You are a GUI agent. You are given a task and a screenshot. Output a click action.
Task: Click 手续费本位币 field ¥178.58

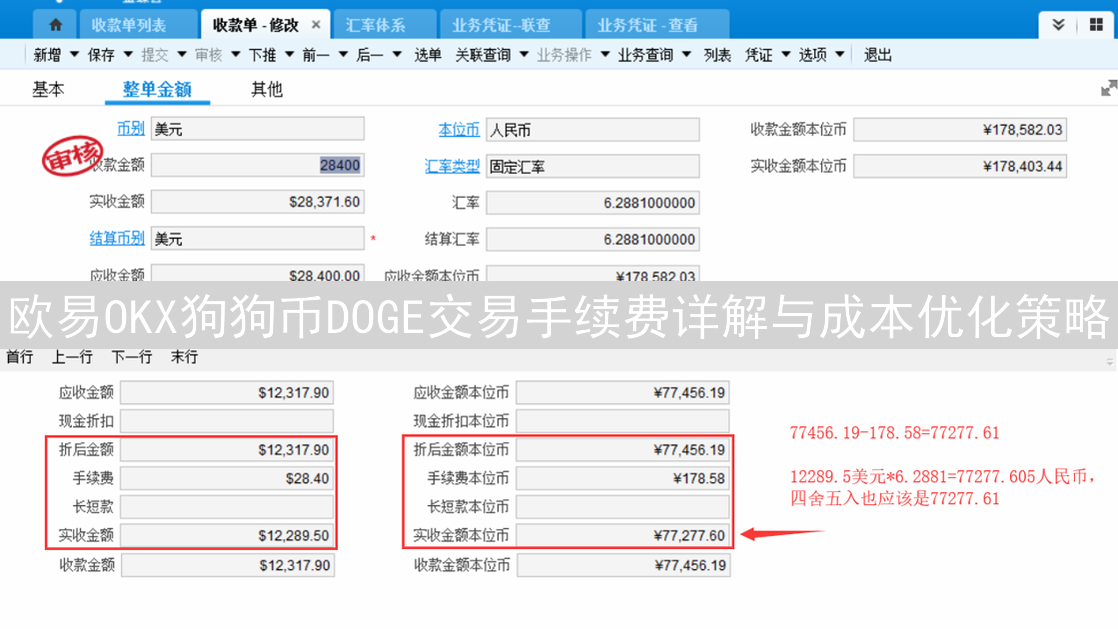(x=622, y=478)
